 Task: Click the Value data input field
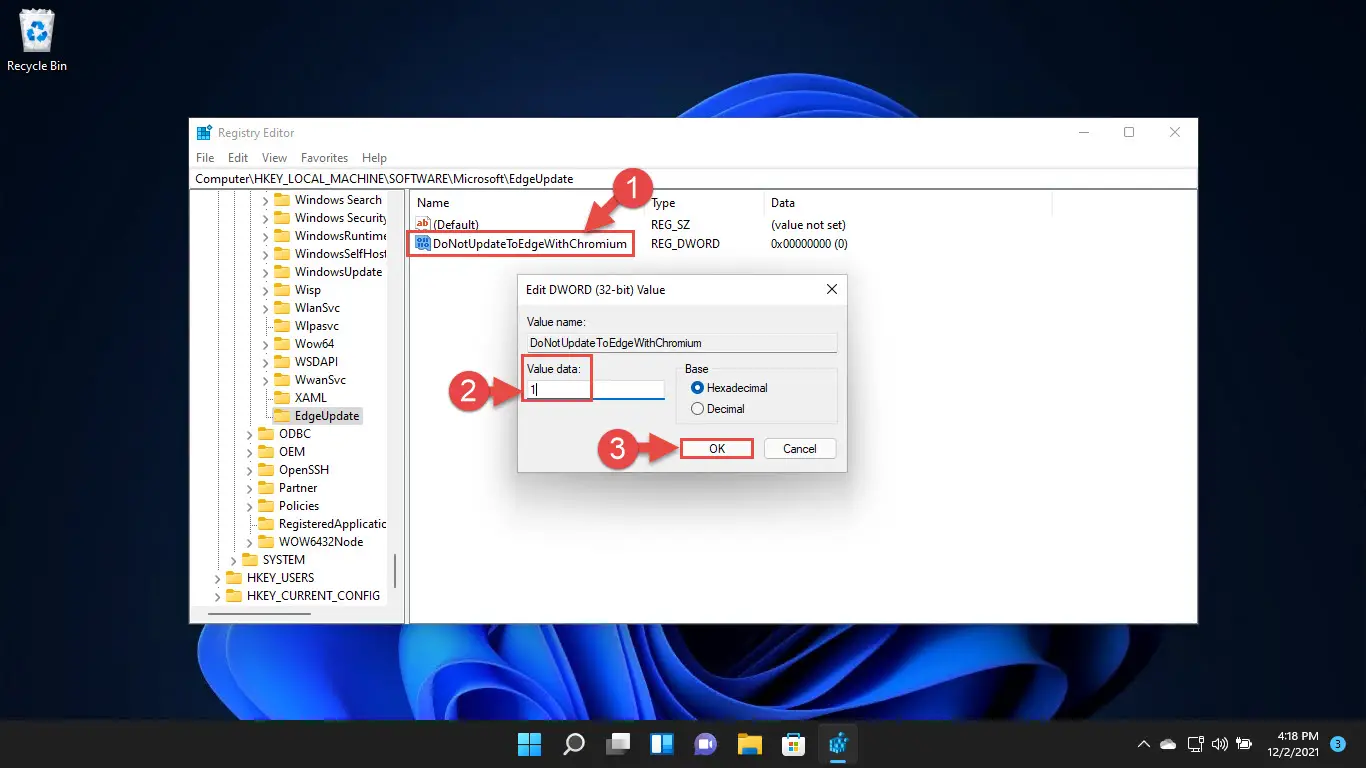coord(595,389)
